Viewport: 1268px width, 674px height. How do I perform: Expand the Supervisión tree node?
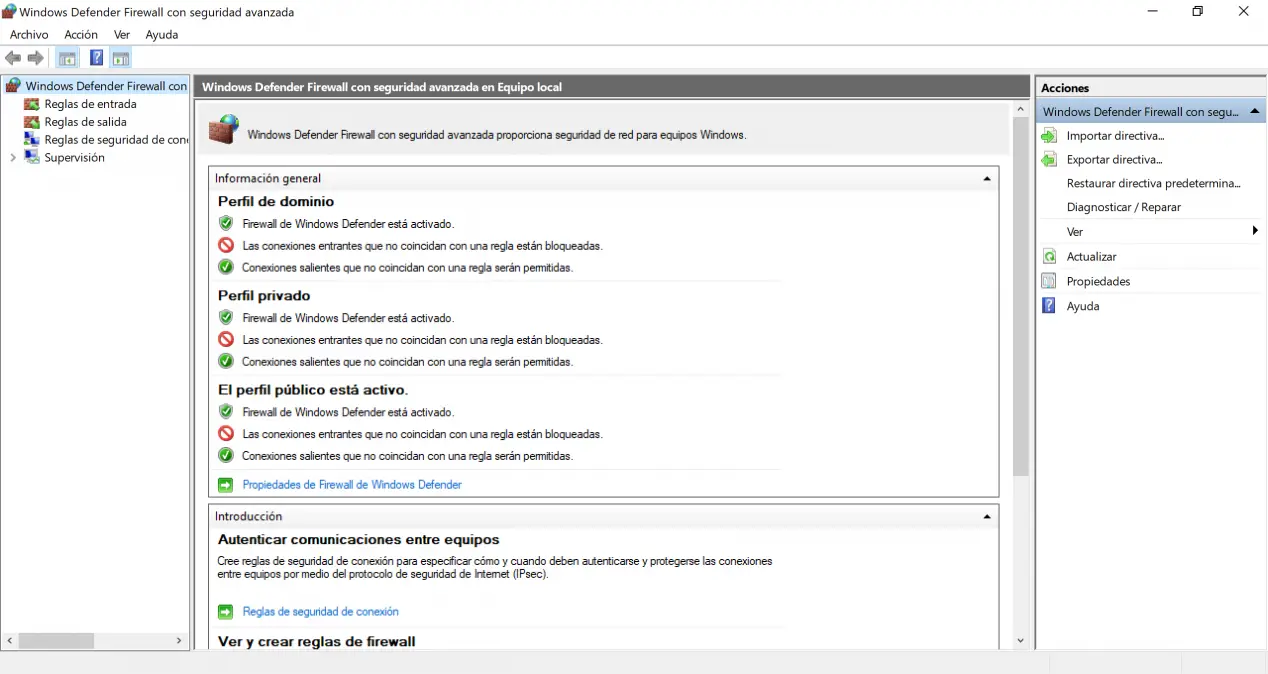[x=13, y=158]
